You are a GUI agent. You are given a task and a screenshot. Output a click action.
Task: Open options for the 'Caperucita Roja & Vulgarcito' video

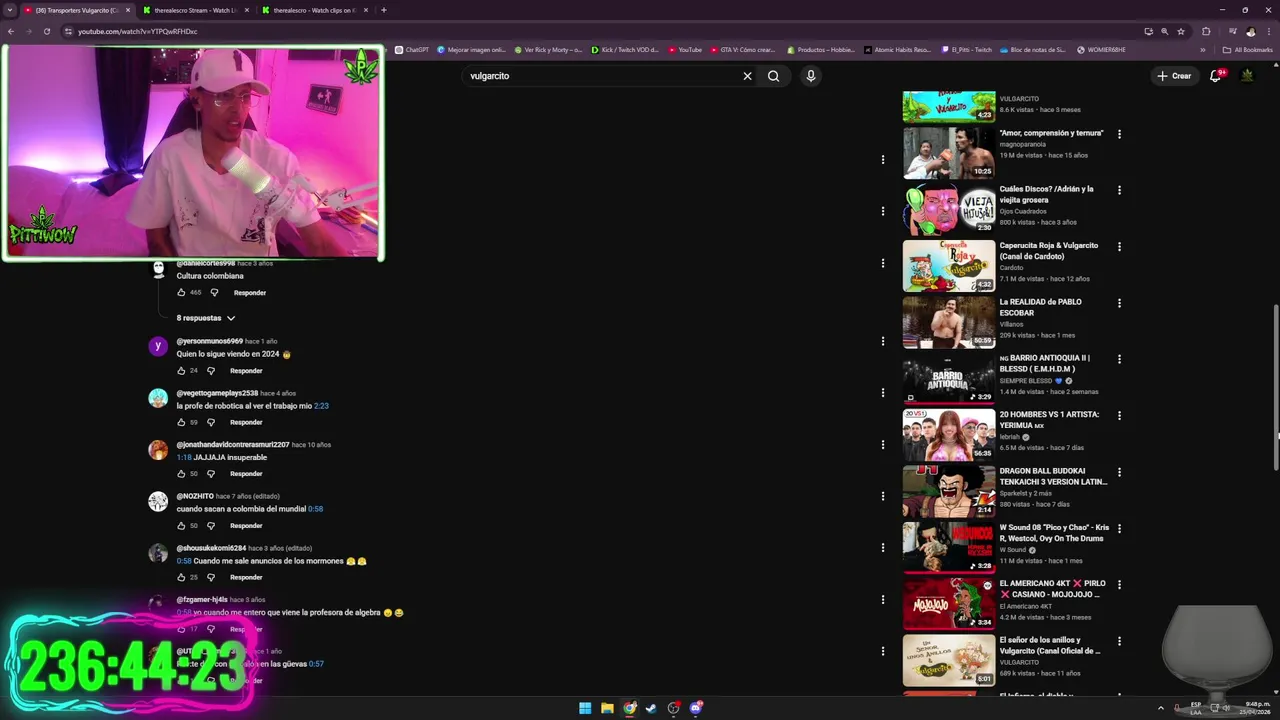(1119, 246)
